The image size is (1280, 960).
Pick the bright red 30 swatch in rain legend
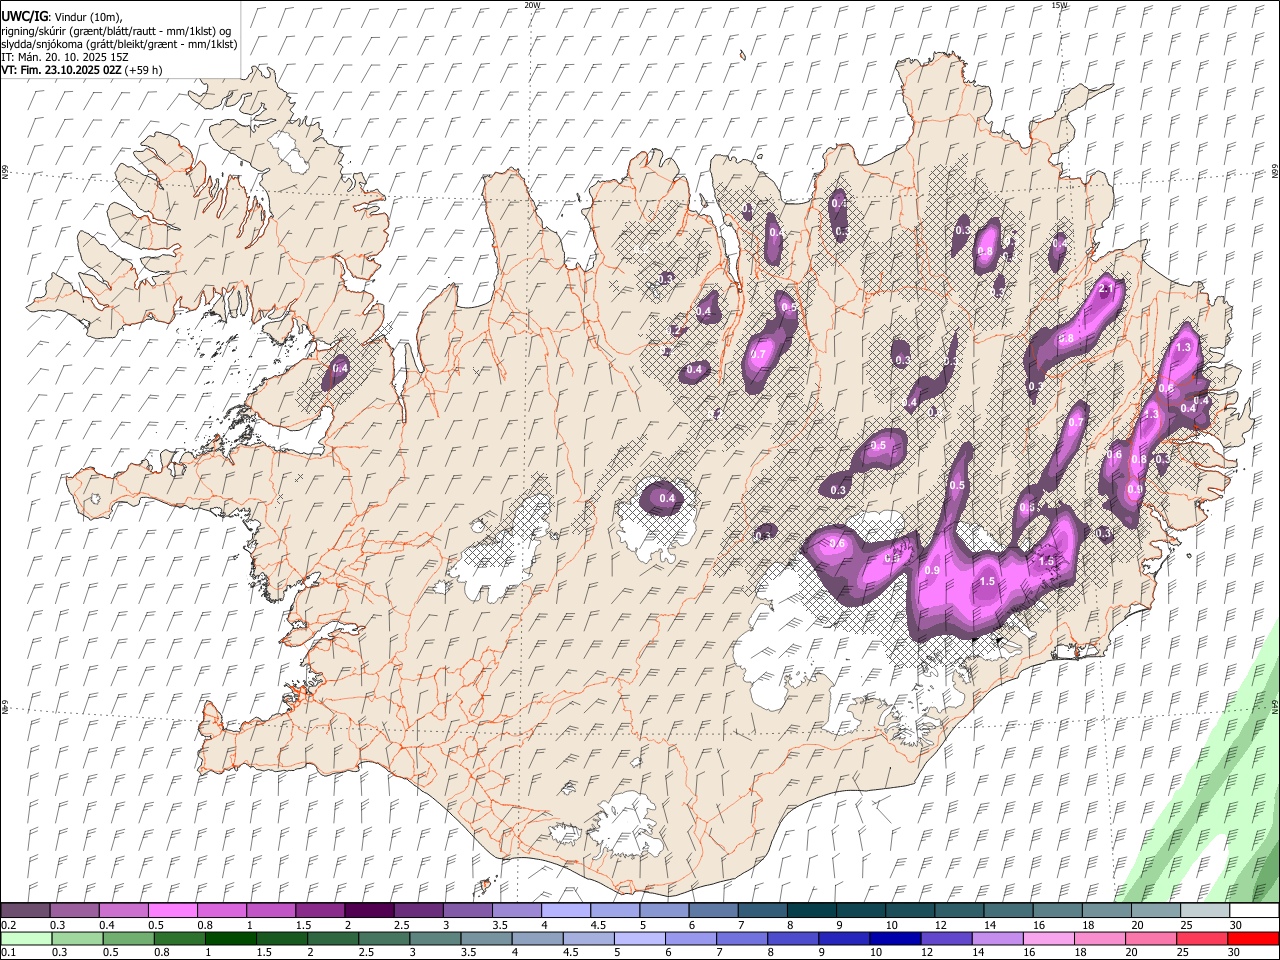(x=1254, y=938)
